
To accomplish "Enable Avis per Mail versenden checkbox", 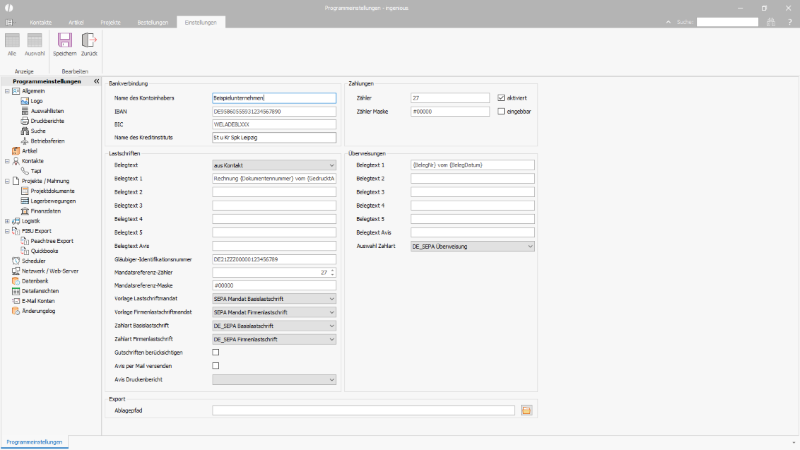I will (216, 366).
